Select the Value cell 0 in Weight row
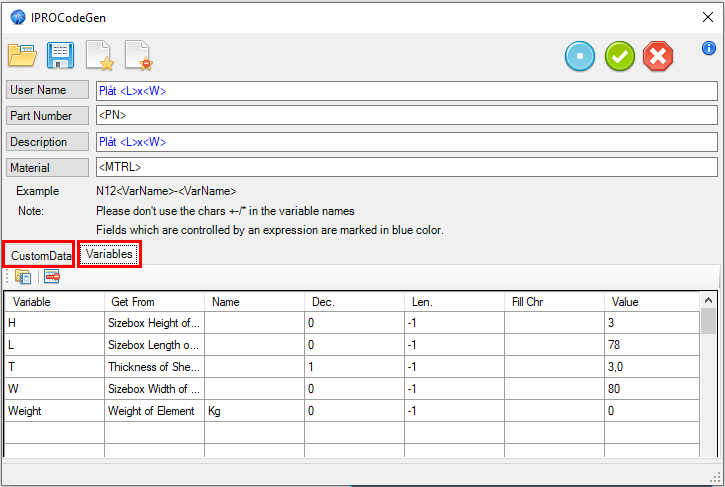Screen dimensions: 725x487 (651, 411)
